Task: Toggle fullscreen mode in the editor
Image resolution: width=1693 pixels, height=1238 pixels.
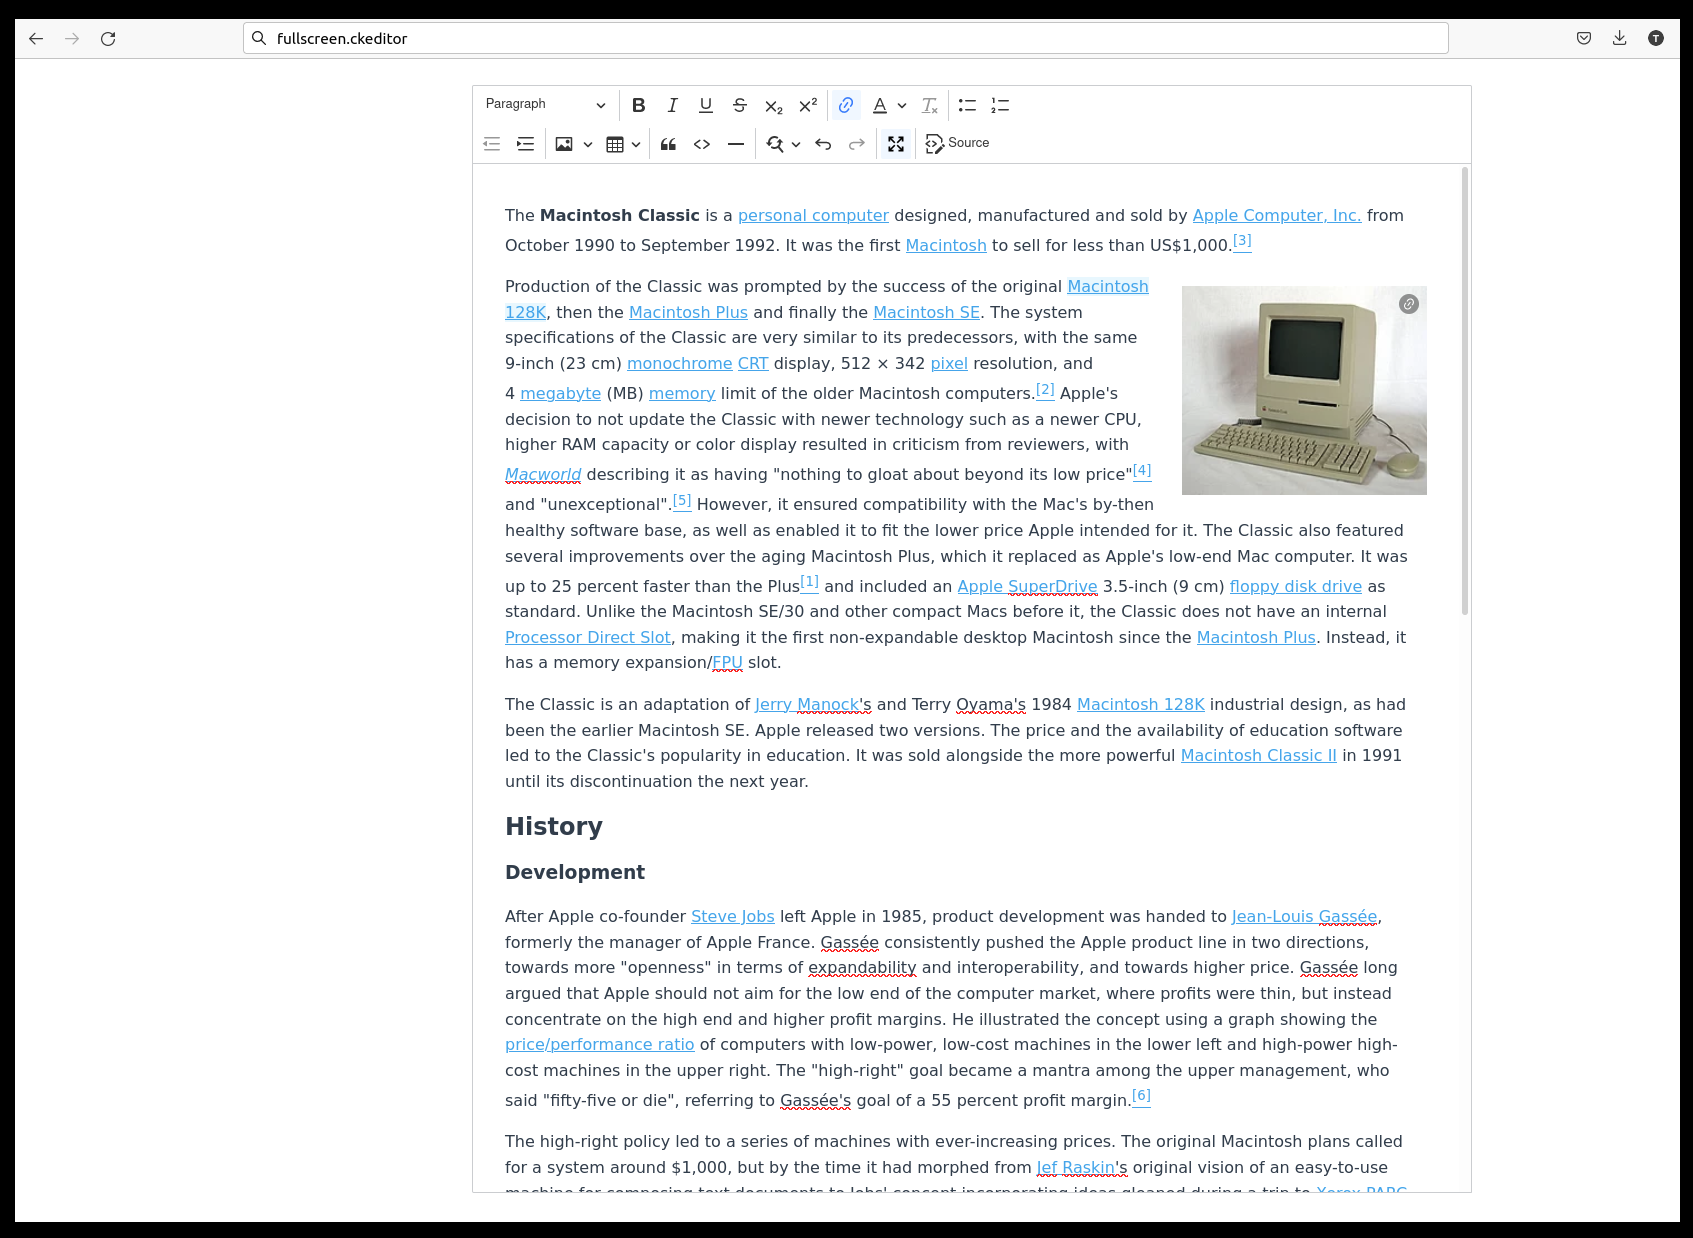Action: pos(896,144)
